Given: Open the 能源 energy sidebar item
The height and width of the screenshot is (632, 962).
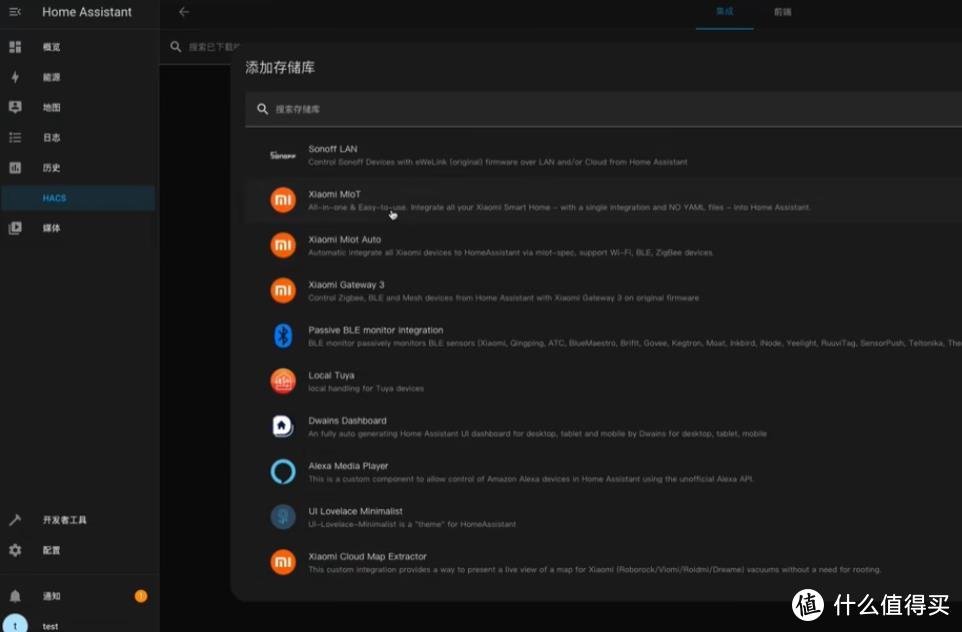Looking at the screenshot, I should 51,77.
